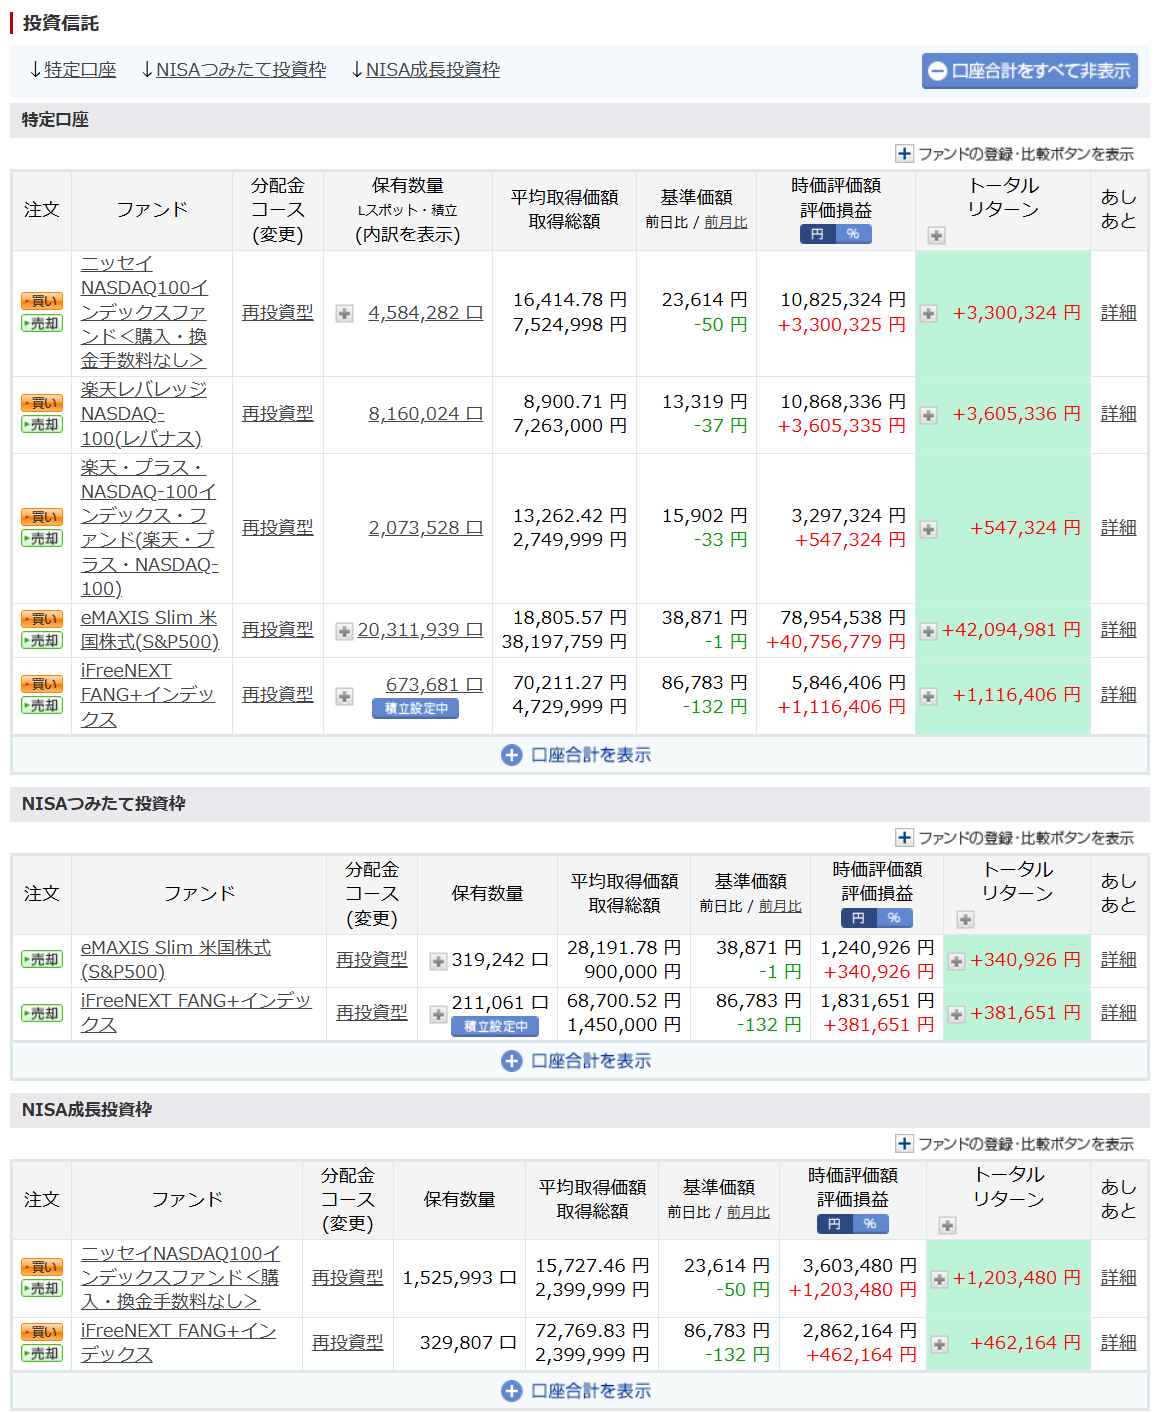Viewport: 1156px width, 1413px height.
Task: Toggle 円/% display in NISA成長投資枠 header
Action: (x=852, y=1224)
